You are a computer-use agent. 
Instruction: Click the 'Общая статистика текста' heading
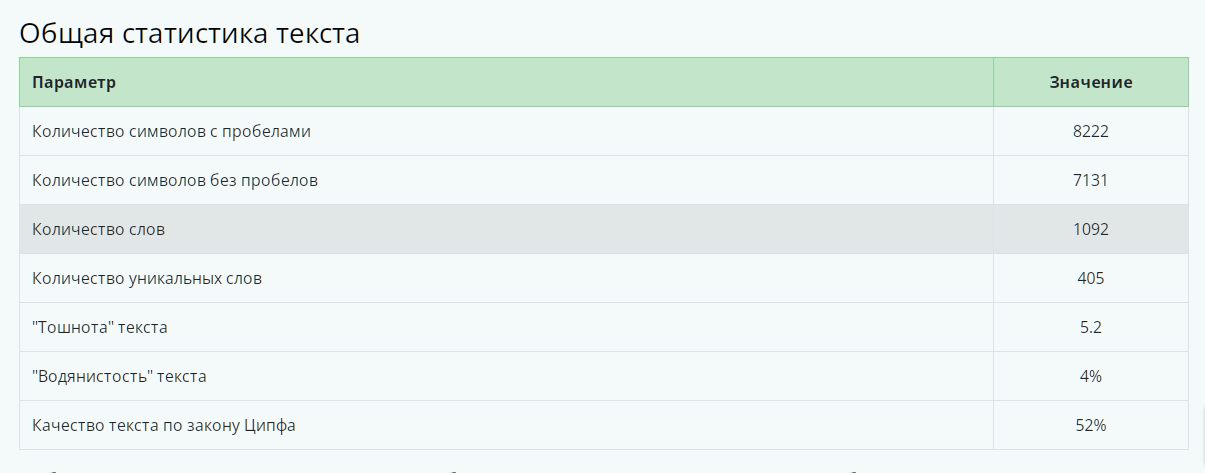[189, 33]
